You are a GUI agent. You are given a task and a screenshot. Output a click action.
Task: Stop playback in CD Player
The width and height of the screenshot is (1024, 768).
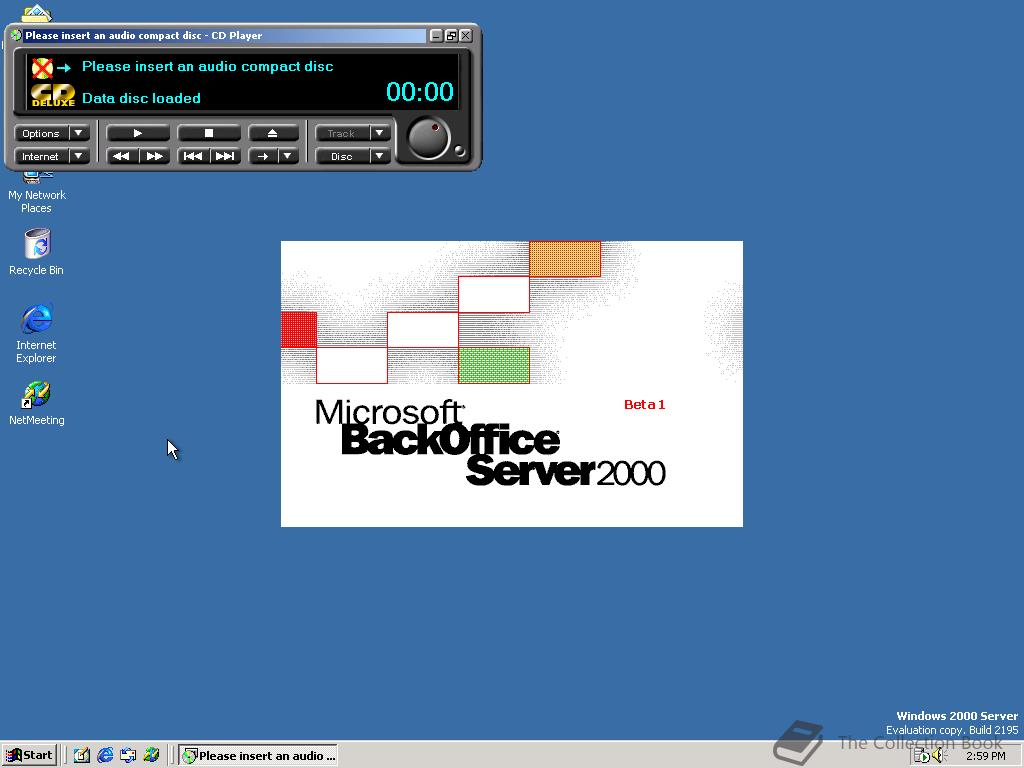pos(209,133)
